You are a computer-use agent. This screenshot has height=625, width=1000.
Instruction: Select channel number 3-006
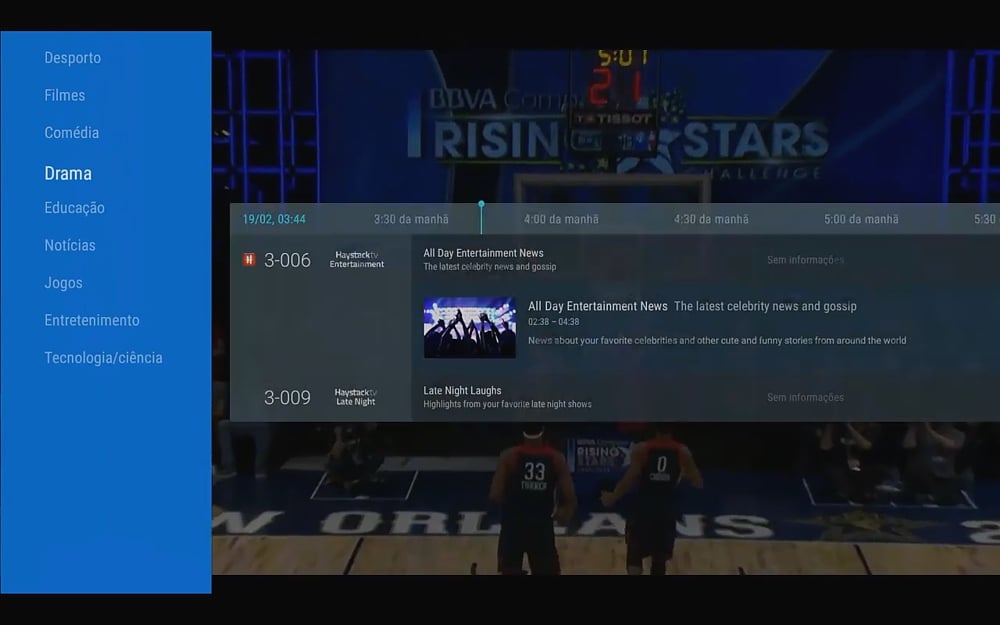287,260
